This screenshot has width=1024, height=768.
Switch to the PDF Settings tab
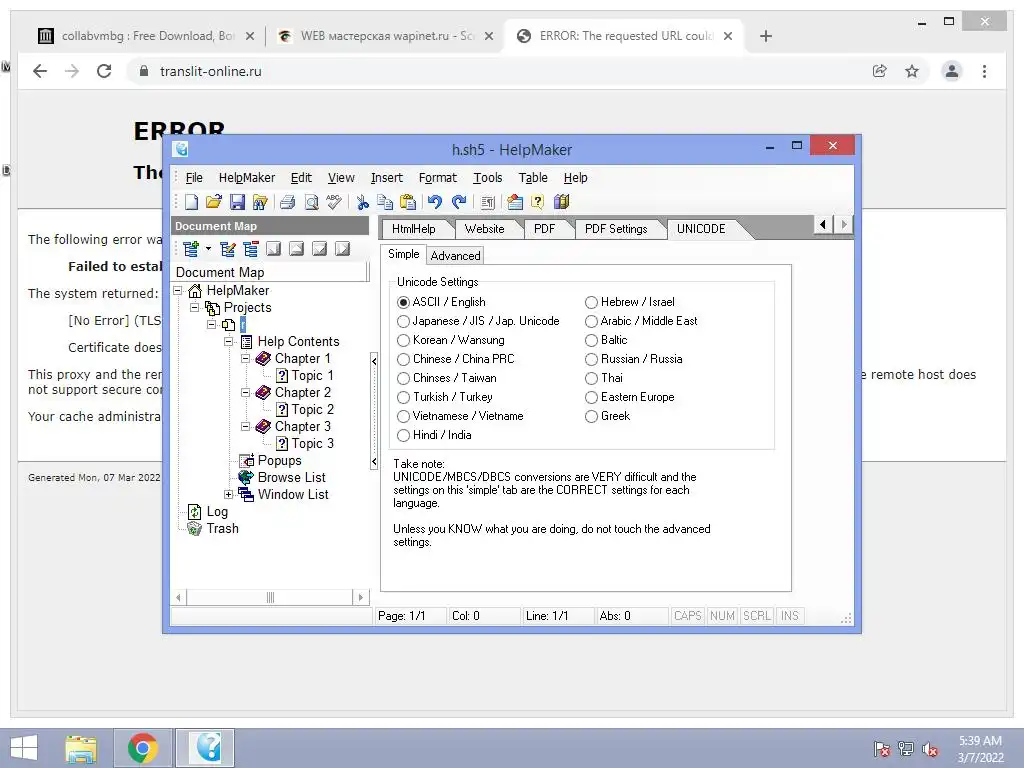616,229
